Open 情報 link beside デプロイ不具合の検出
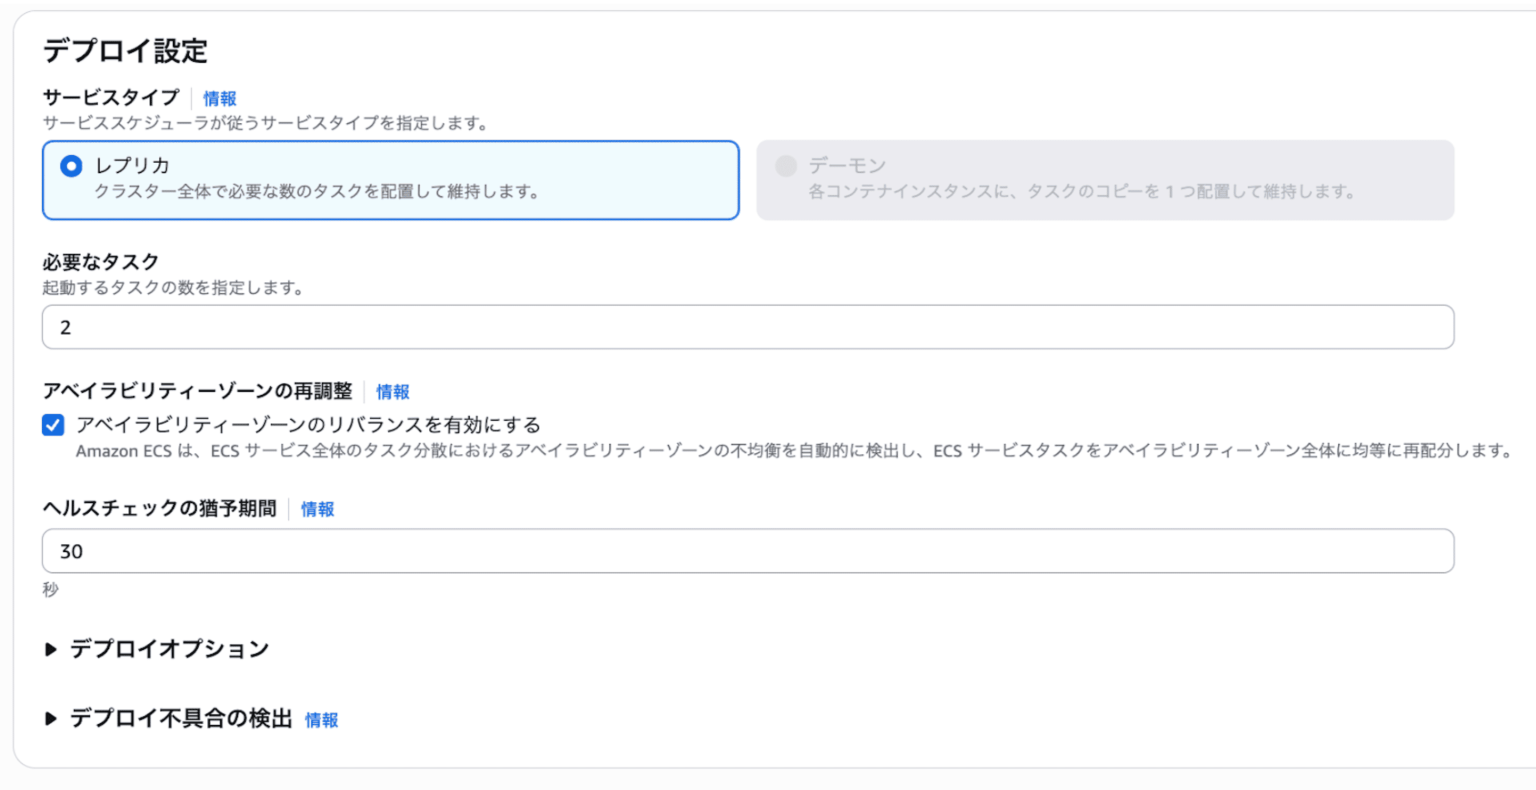Image resolution: width=1536 pixels, height=790 pixels. (322, 720)
